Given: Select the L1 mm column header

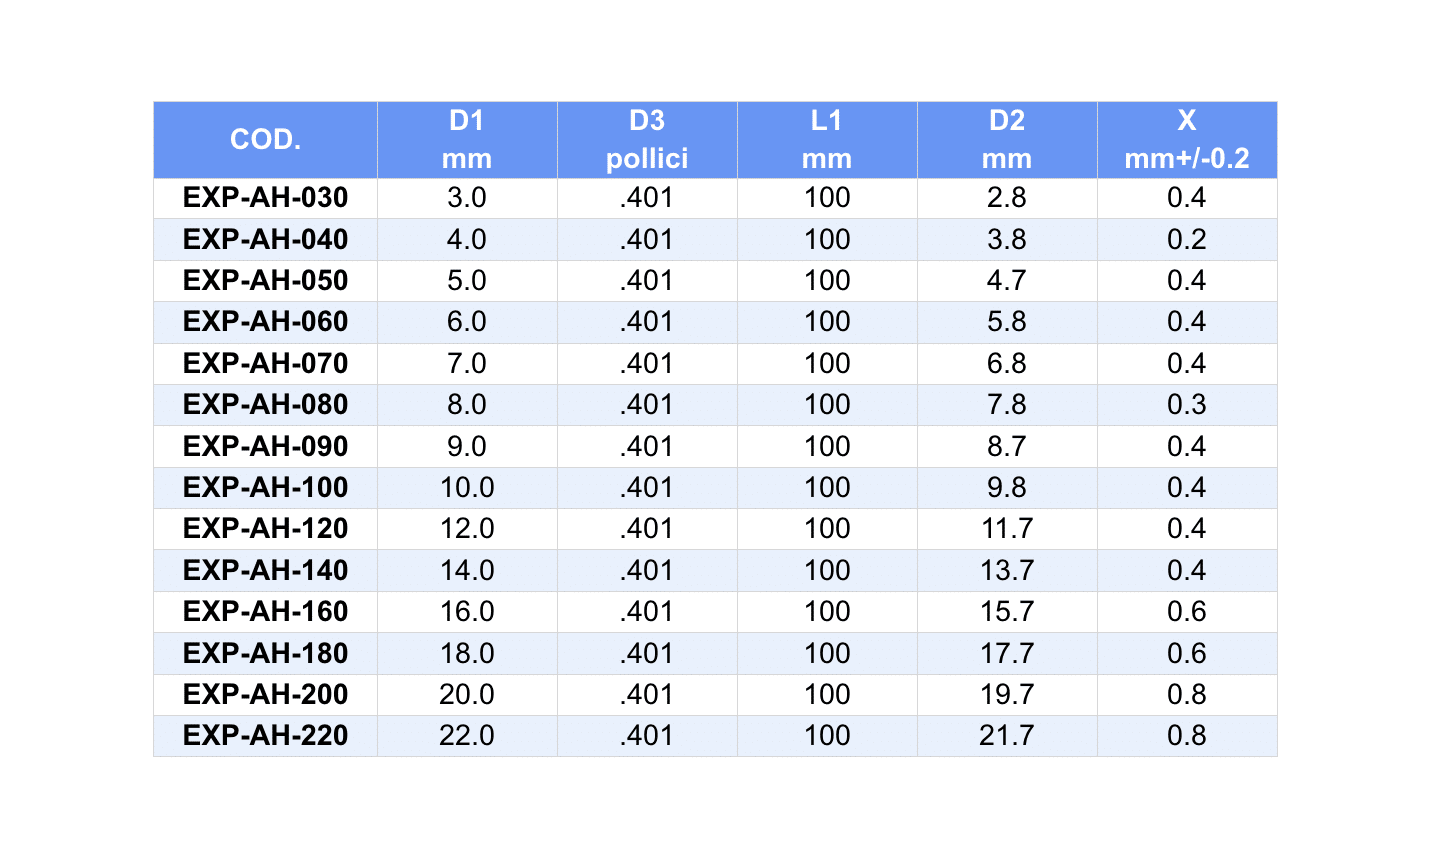Looking at the screenshot, I should point(827,140).
